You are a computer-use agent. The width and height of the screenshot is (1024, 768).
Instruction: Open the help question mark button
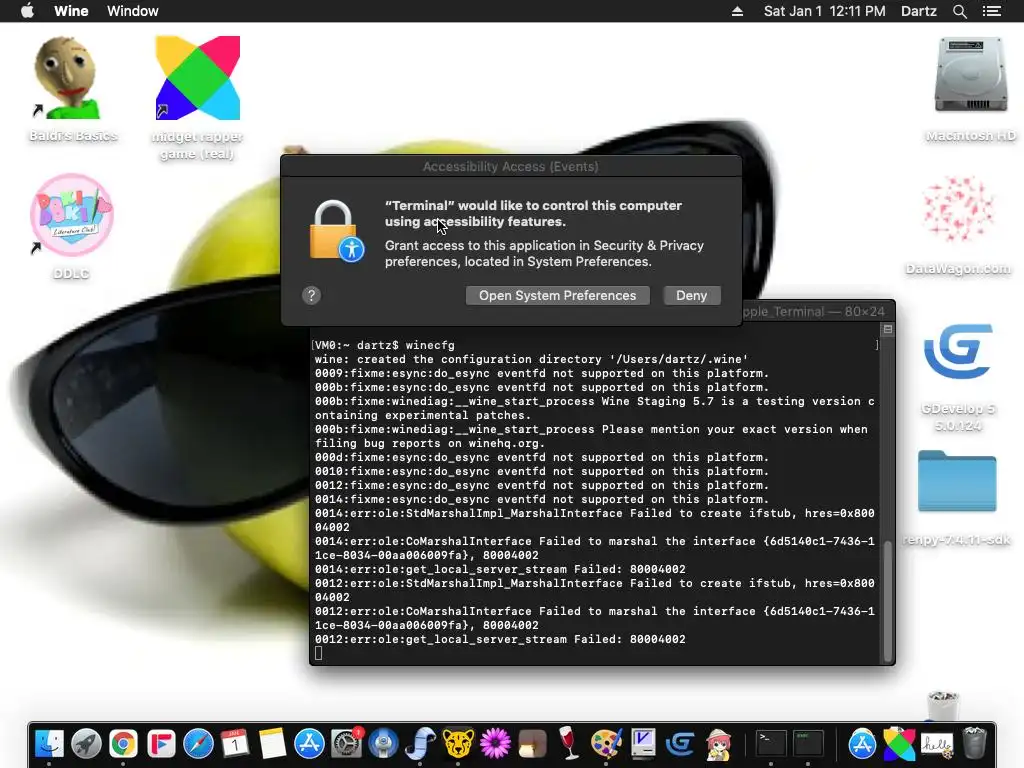click(312, 296)
